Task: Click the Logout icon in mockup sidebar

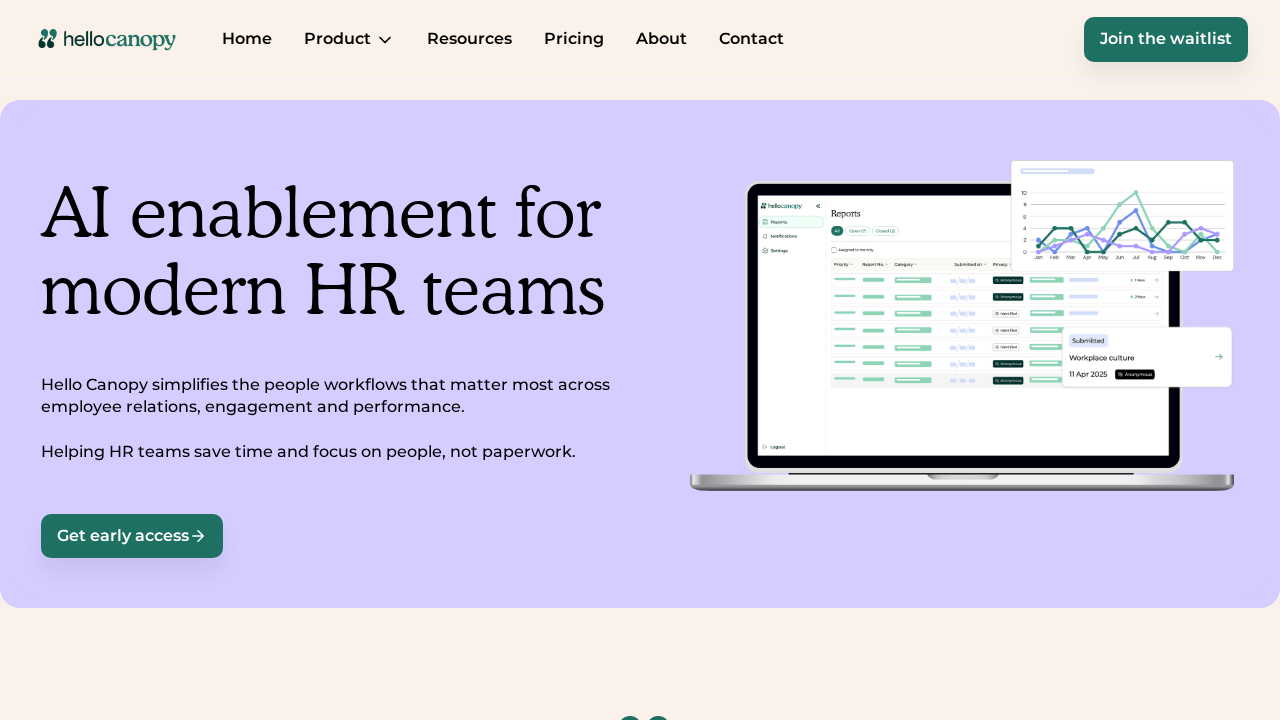Action: click(x=765, y=447)
